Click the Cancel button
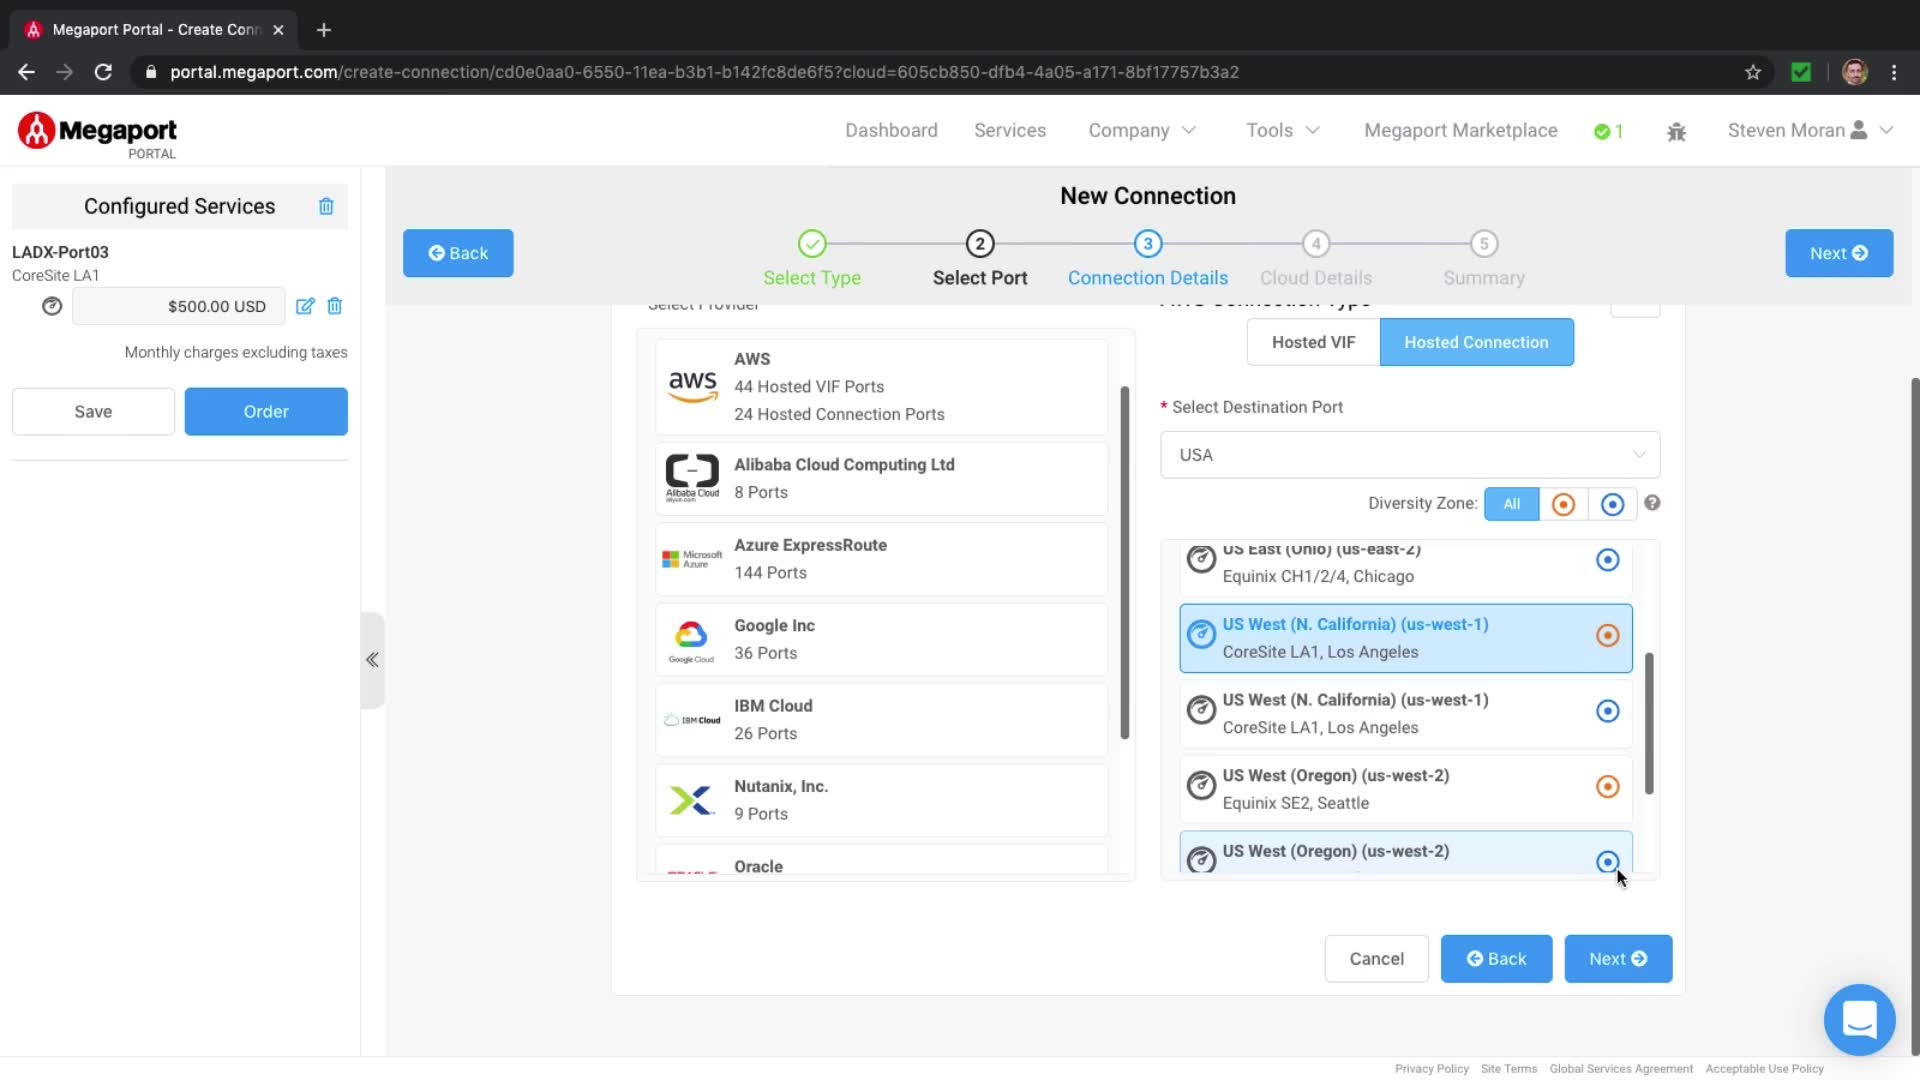 click(1376, 959)
